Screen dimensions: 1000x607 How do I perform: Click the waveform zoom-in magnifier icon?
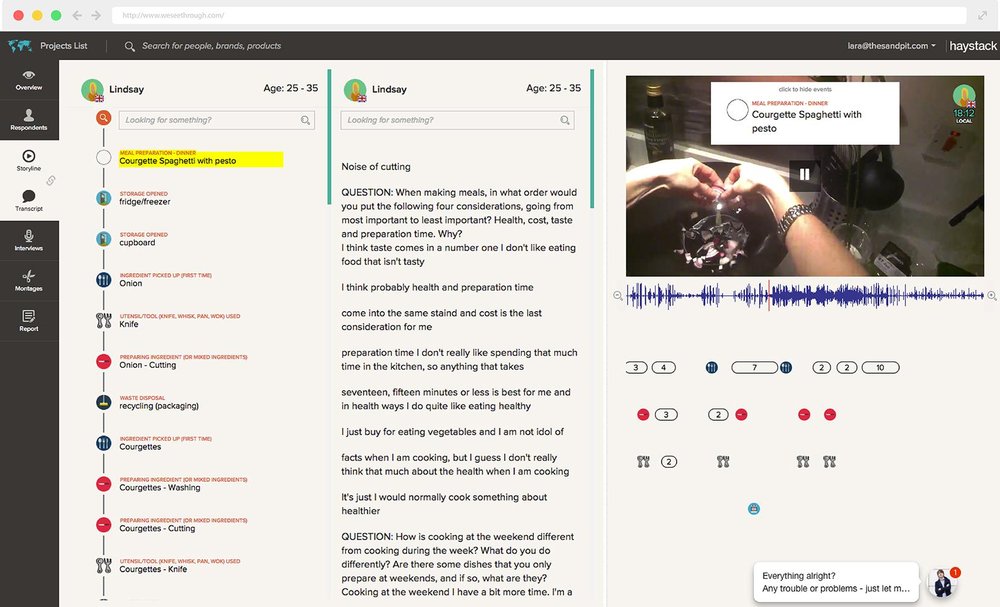click(x=991, y=296)
